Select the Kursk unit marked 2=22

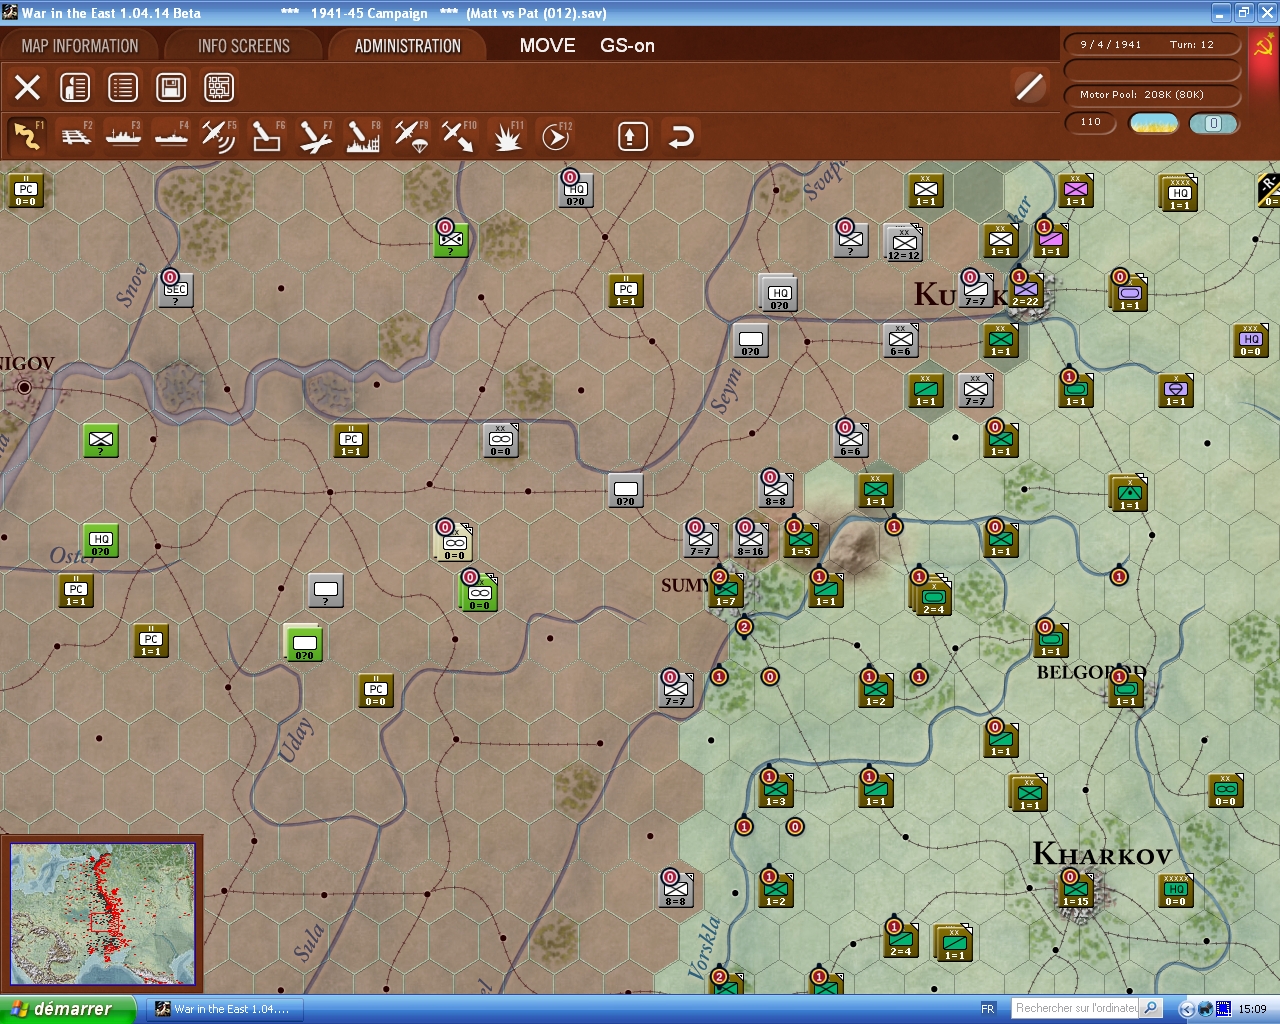[1025, 290]
